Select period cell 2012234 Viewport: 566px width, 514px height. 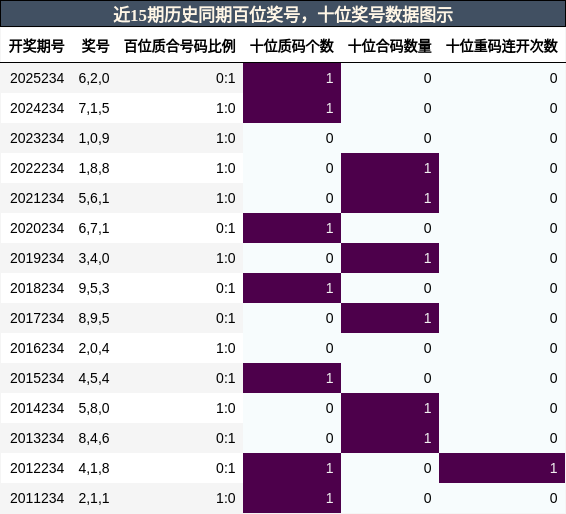[37, 467]
